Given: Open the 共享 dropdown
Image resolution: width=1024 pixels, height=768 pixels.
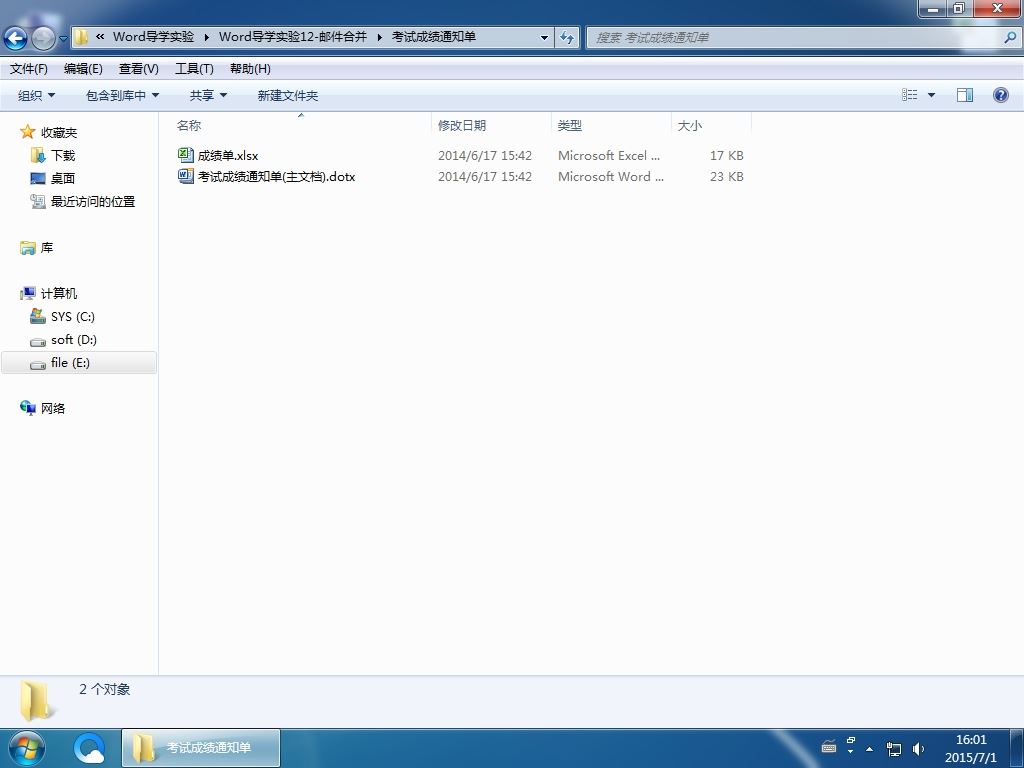Looking at the screenshot, I should [208, 95].
